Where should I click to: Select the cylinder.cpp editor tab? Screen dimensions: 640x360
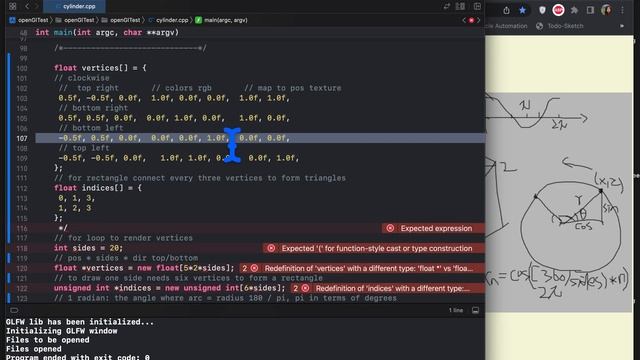tap(75, 6)
